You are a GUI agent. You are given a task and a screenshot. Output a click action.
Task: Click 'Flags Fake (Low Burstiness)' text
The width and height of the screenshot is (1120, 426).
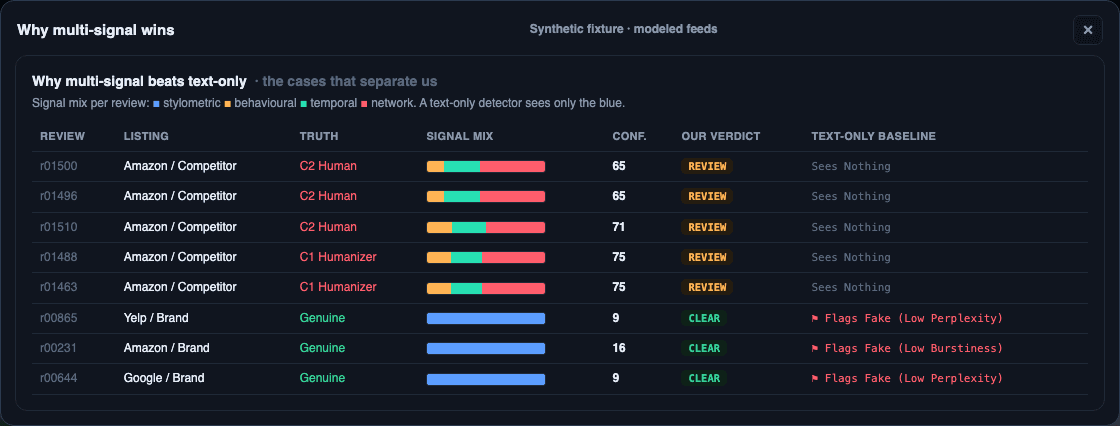914,348
